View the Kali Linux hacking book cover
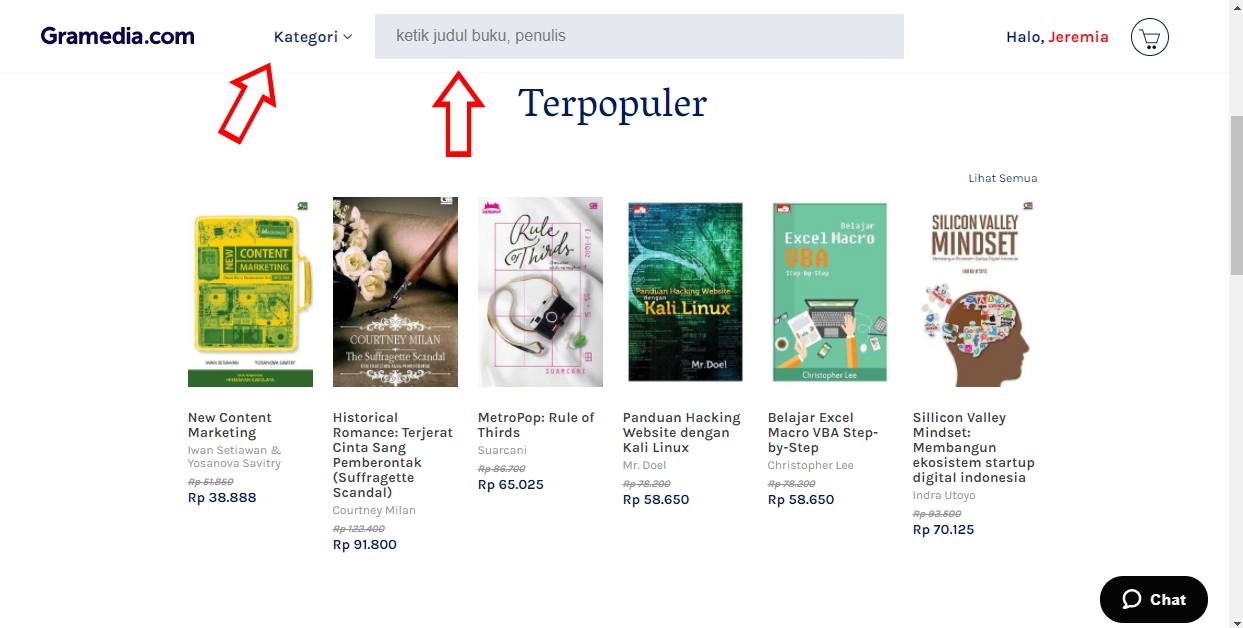This screenshot has width=1243, height=628. point(685,292)
